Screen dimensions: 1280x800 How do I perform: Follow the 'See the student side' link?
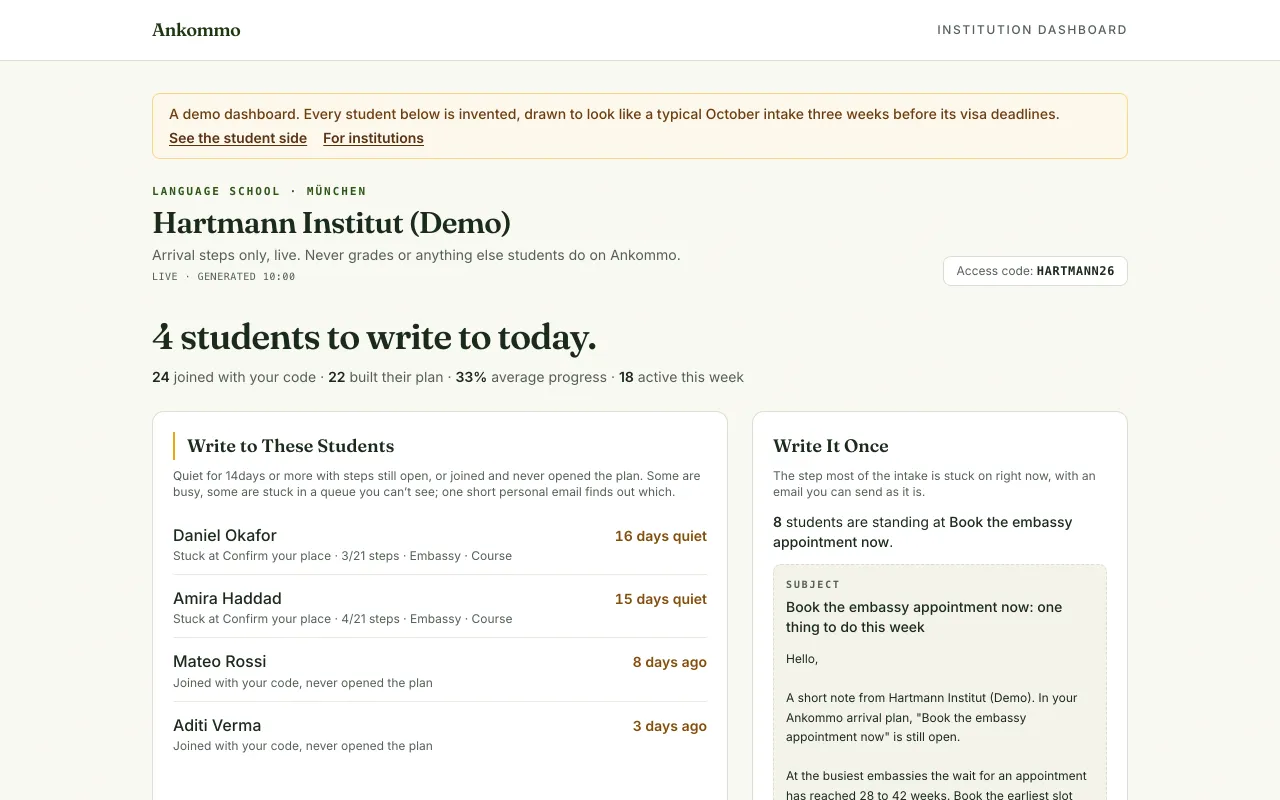click(x=238, y=138)
